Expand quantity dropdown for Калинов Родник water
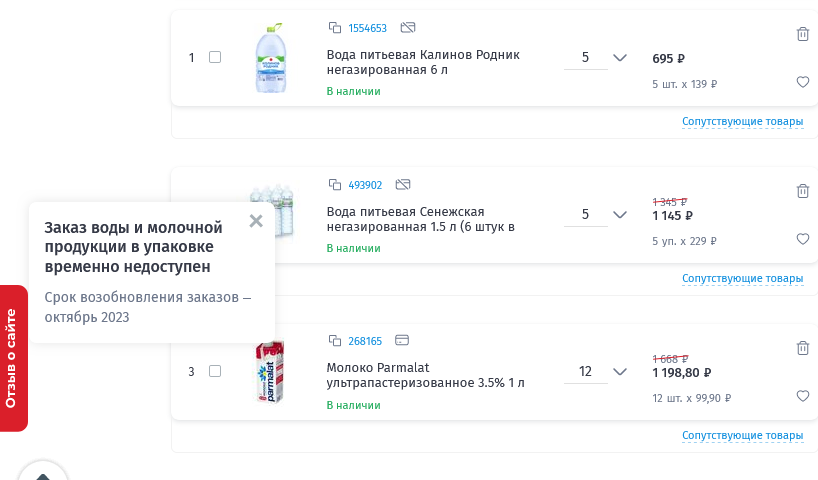 [619, 57]
